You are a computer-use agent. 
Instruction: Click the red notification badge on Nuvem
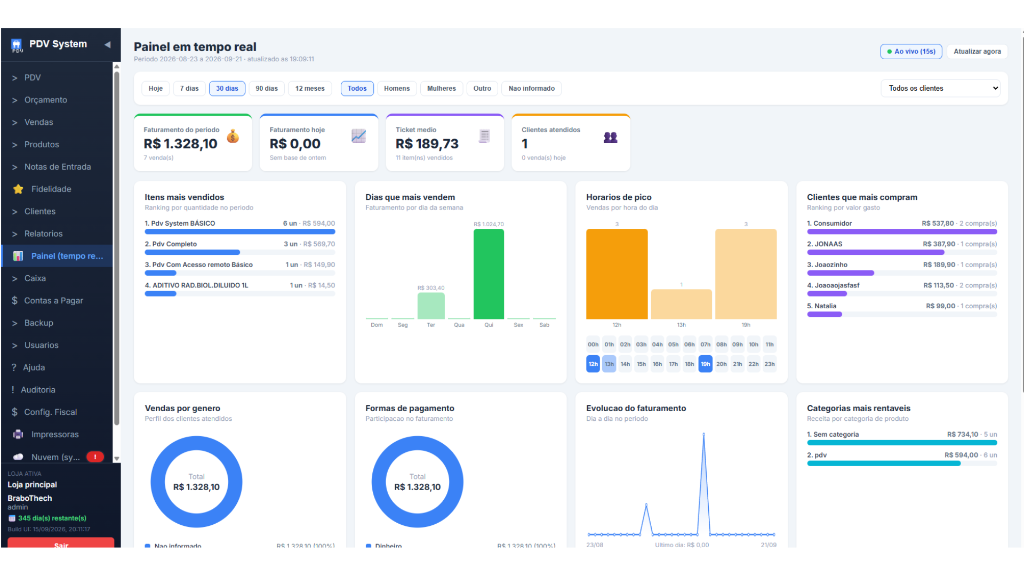tap(95, 457)
